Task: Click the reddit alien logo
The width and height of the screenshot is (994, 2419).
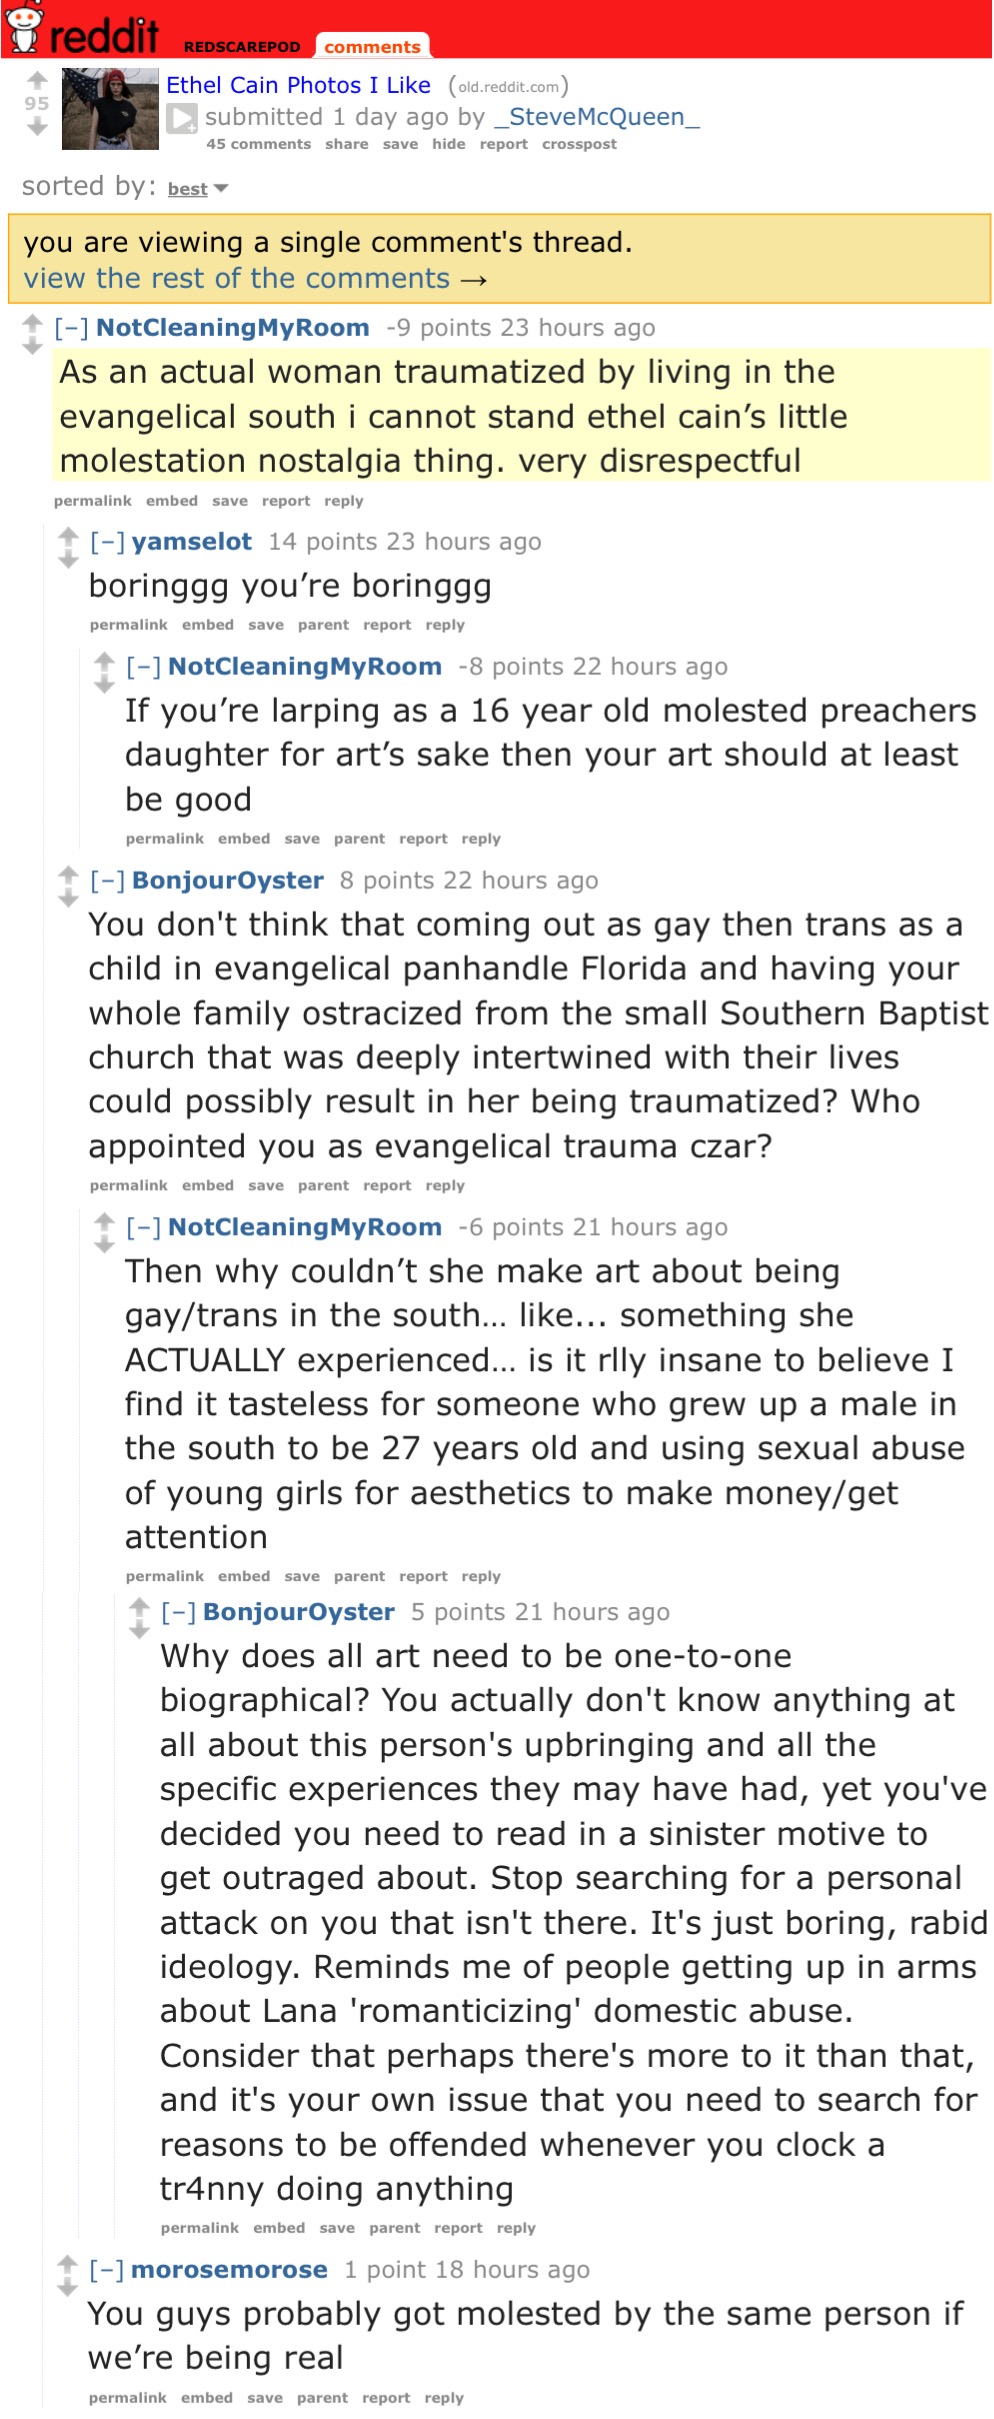Action: [24, 28]
